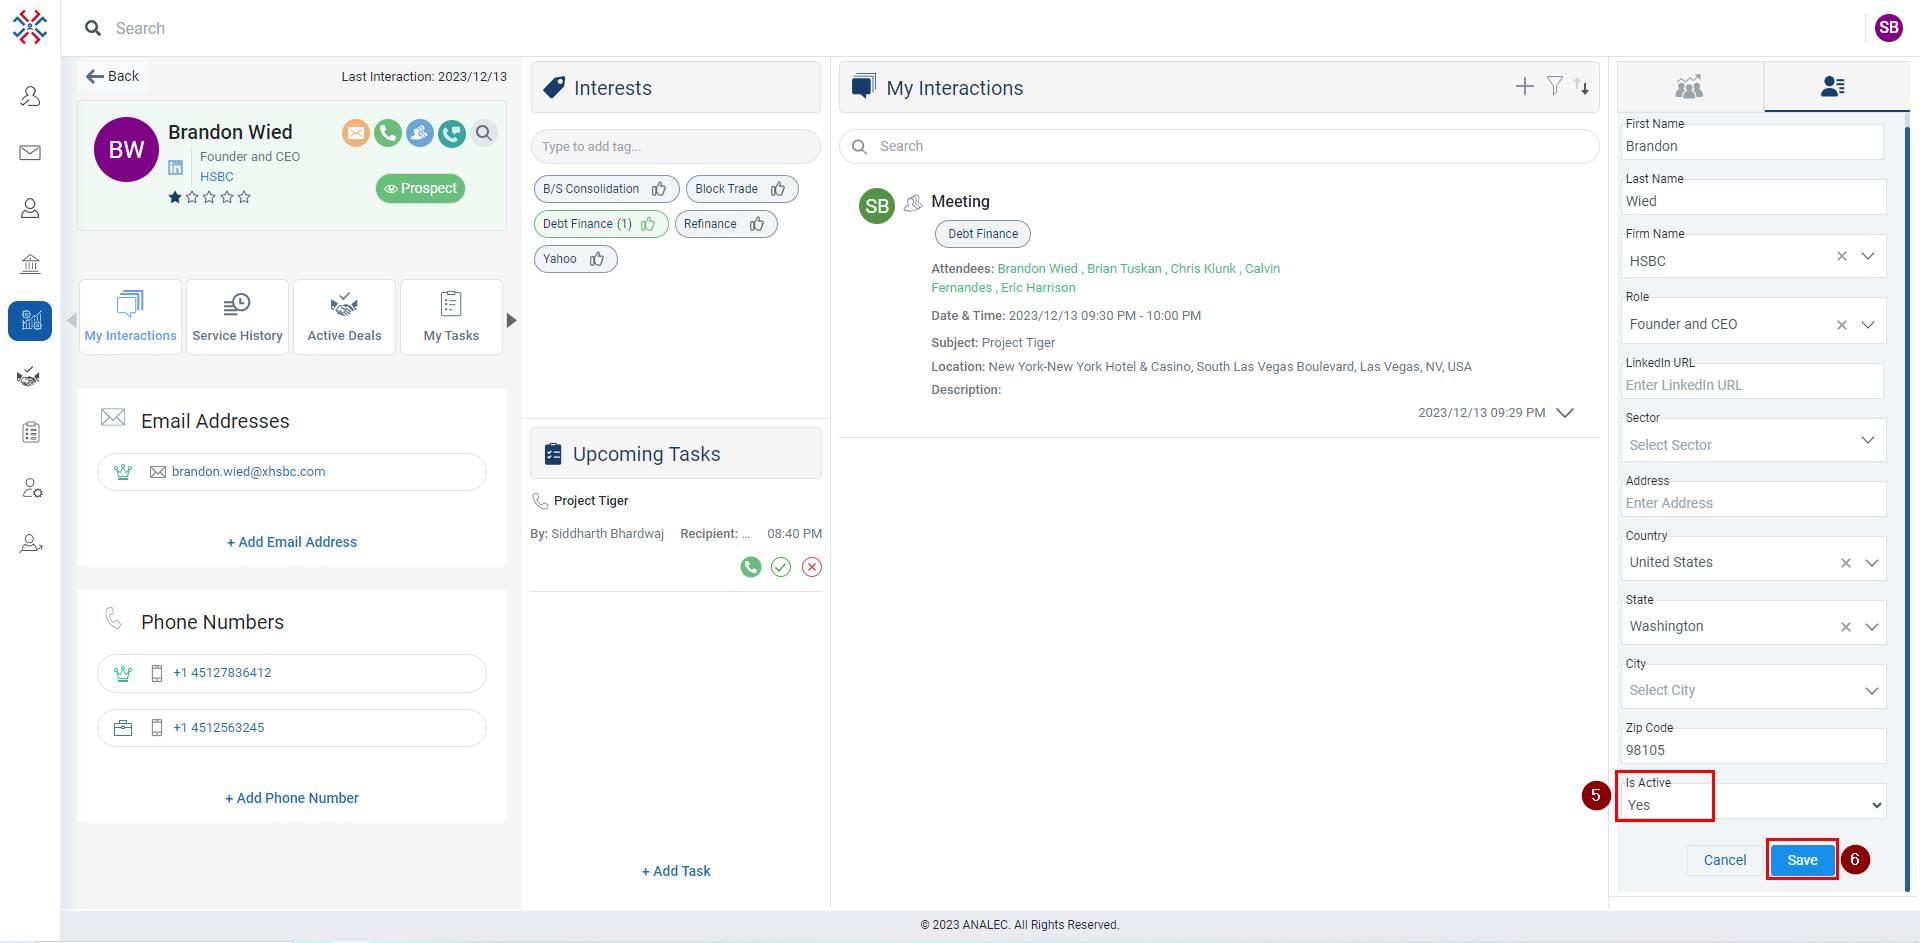Open the Service History tab
The image size is (1920, 943).
point(238,317)
